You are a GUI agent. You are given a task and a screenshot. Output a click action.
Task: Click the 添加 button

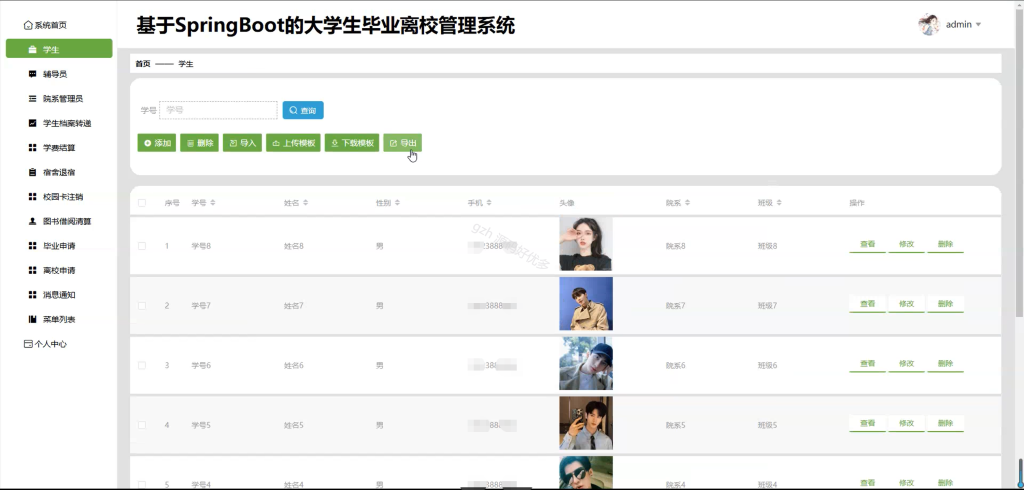(157, 143)
